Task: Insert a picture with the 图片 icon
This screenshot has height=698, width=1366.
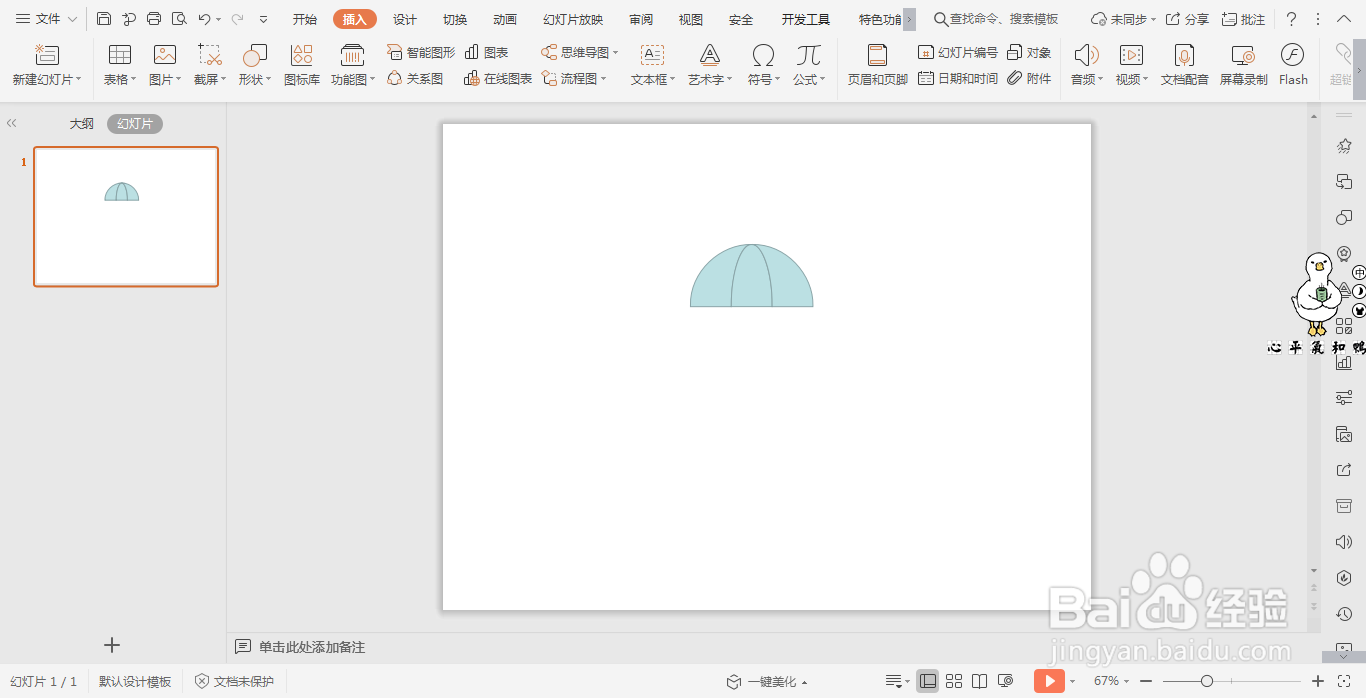Action: pyautogui.click(x=165, y=55)
